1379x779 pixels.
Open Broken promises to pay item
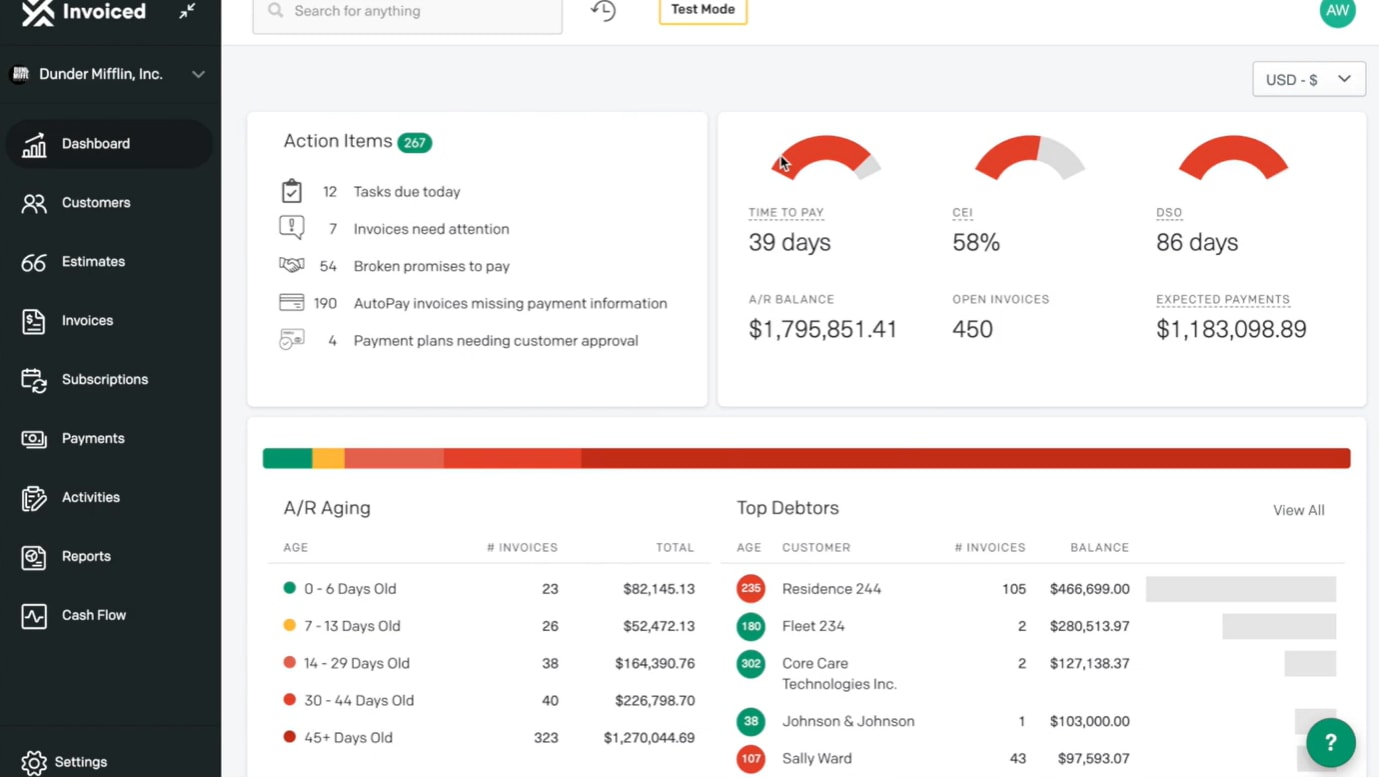click(431, 266)
